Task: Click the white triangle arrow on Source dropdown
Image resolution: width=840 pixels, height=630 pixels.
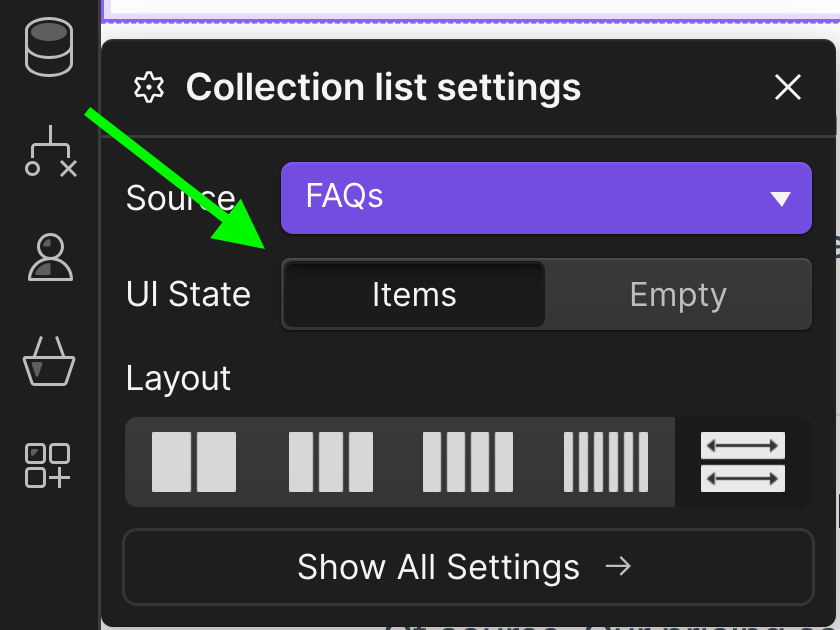Action: tap(781, 199)
